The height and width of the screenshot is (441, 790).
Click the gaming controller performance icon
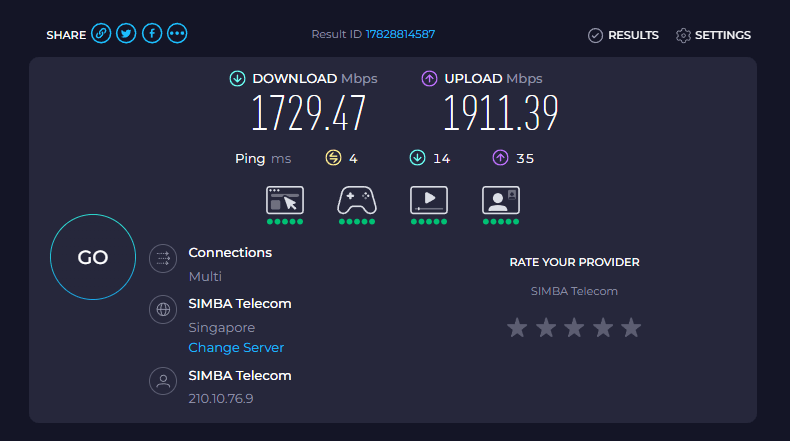[x=357, y=200]
